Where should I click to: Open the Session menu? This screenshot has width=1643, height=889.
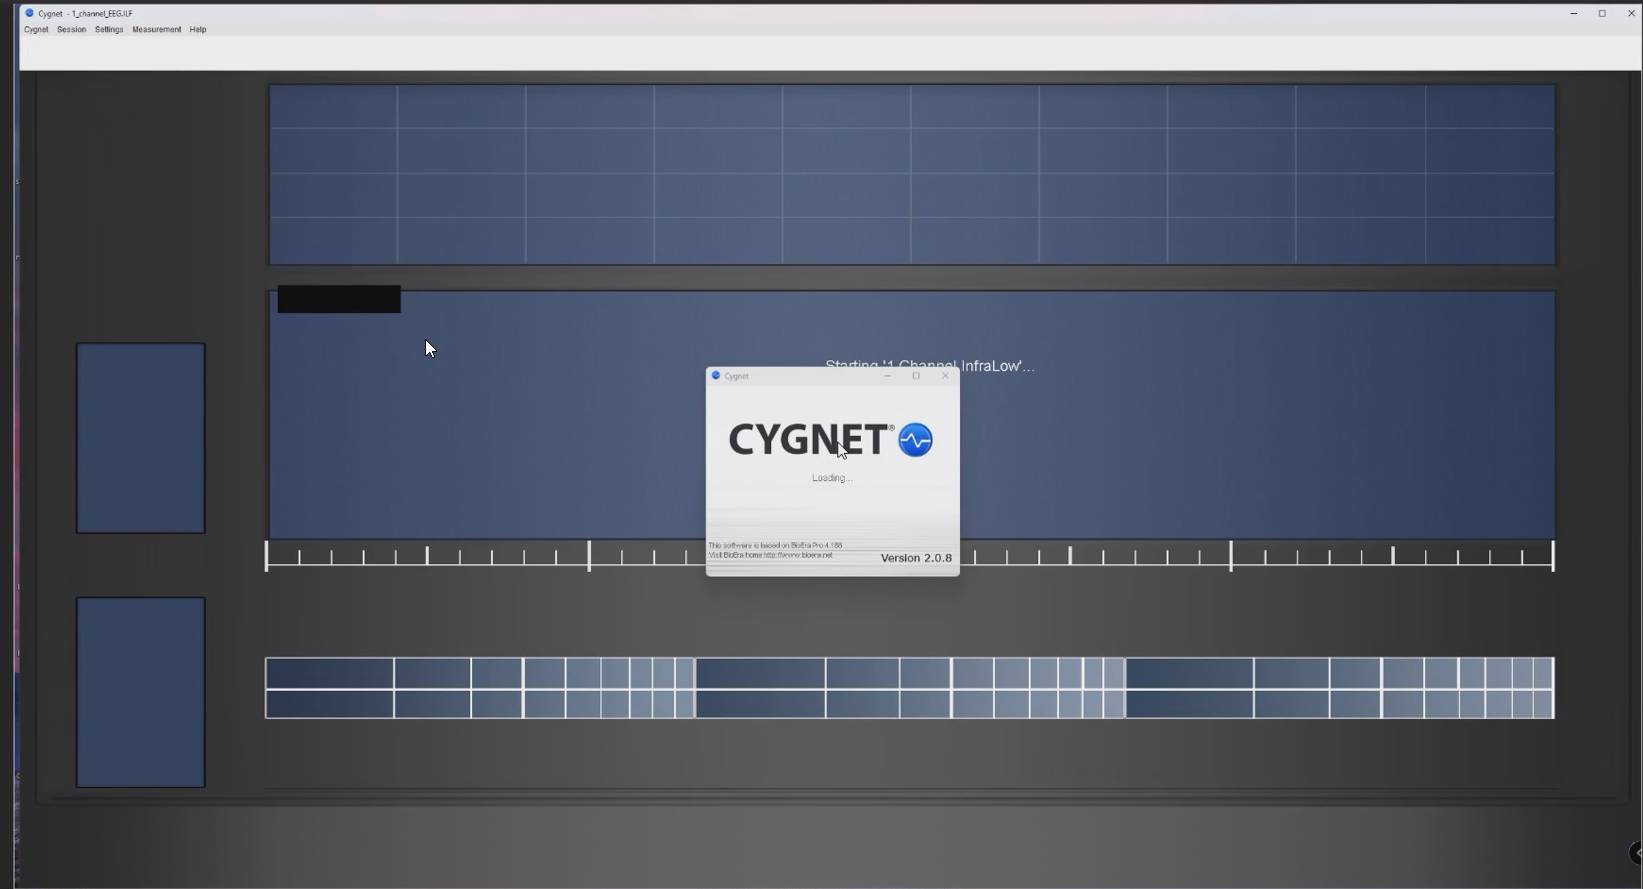coord(71,30)
